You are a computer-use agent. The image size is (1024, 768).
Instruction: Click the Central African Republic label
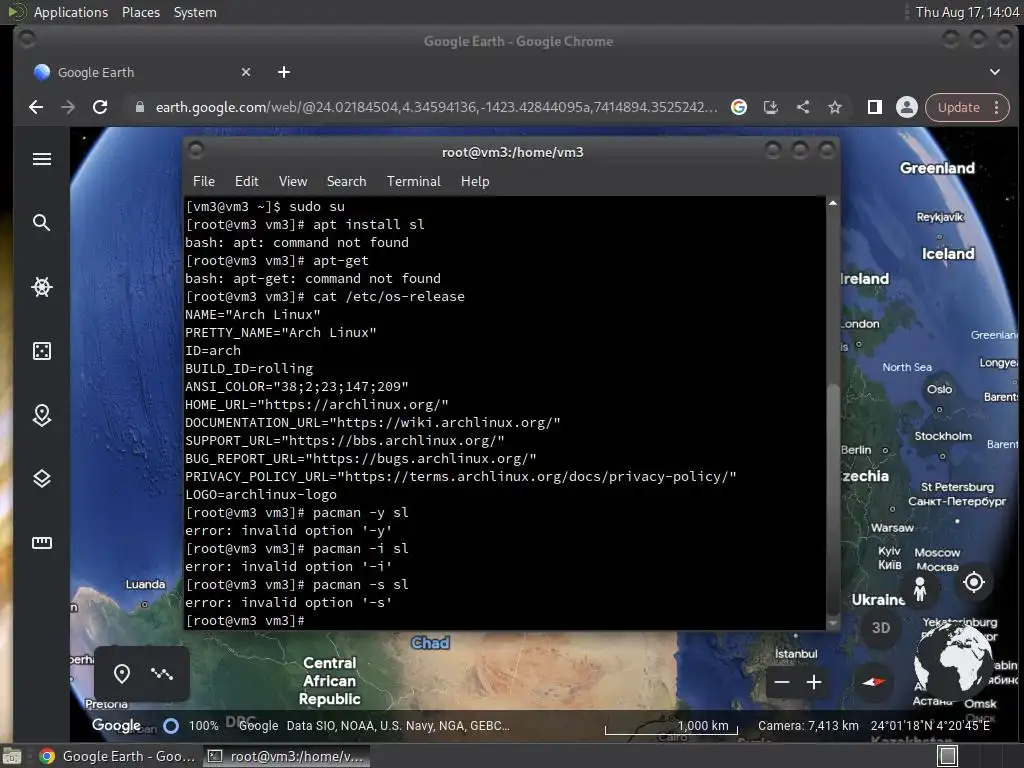click(x=330, y=680)
